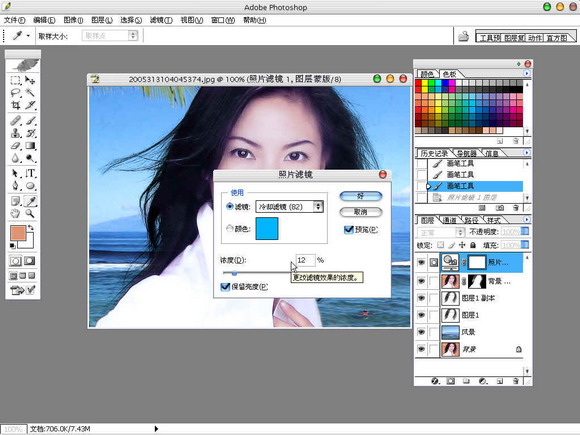Select the Rectangular Marquee tool

click(x=16, y=80)
